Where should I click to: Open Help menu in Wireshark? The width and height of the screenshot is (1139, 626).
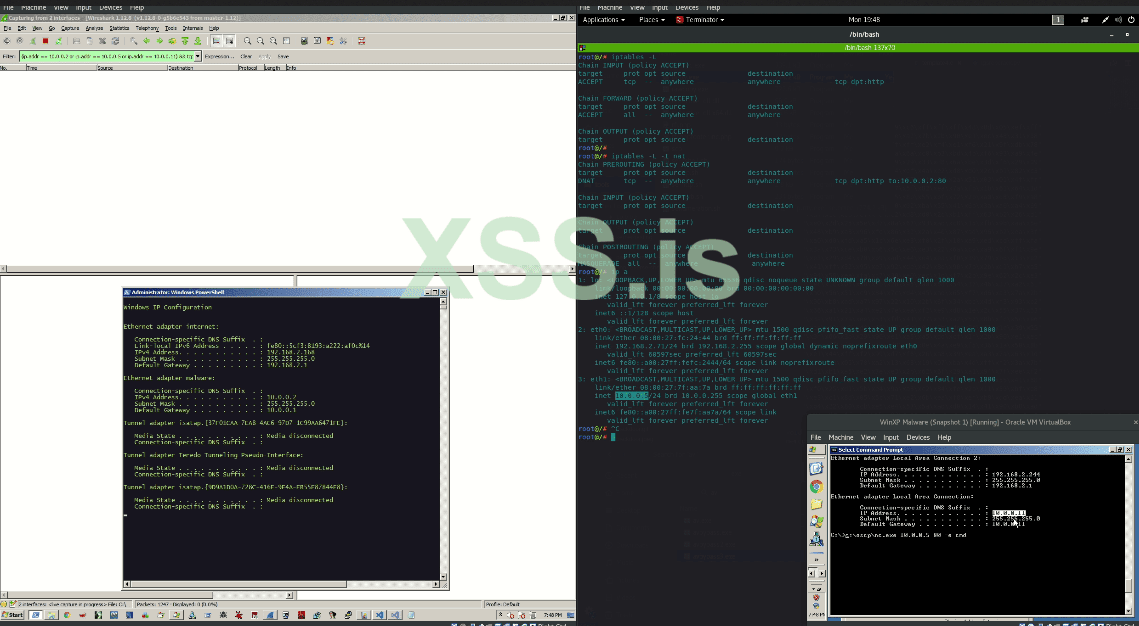pos(214,28)
